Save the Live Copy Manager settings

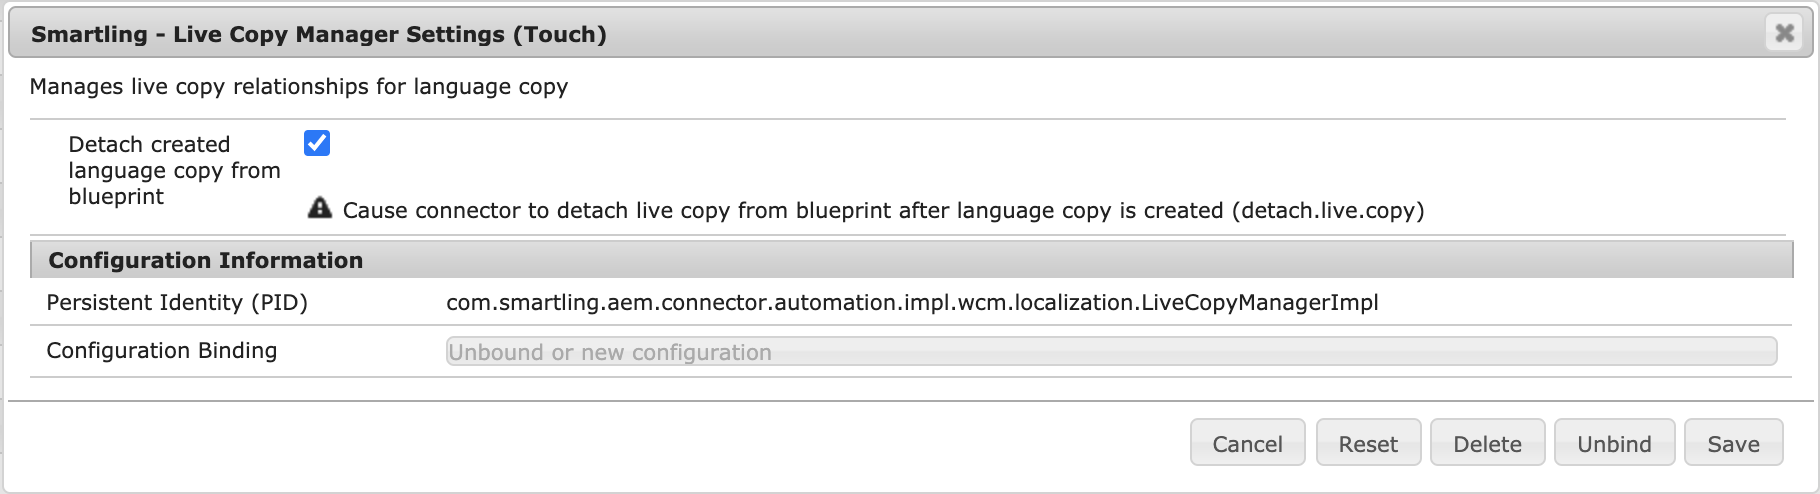tap(1732, 443)
